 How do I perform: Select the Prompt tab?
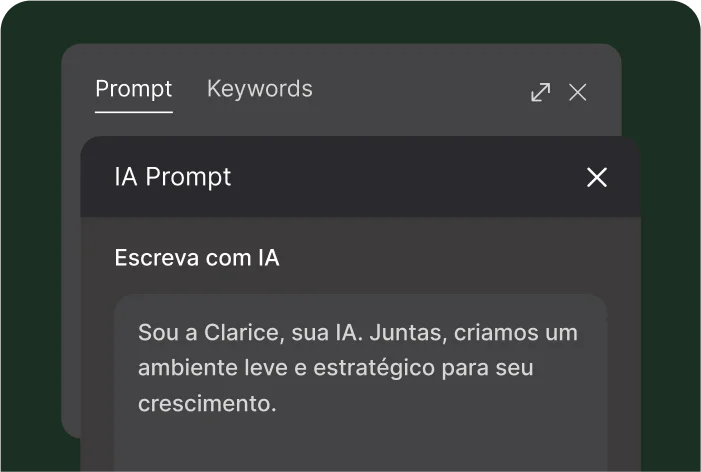point(134,89)
